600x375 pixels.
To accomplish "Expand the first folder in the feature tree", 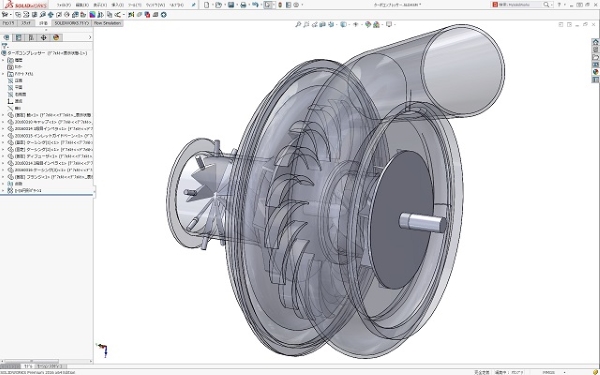I will coord(3,60).
